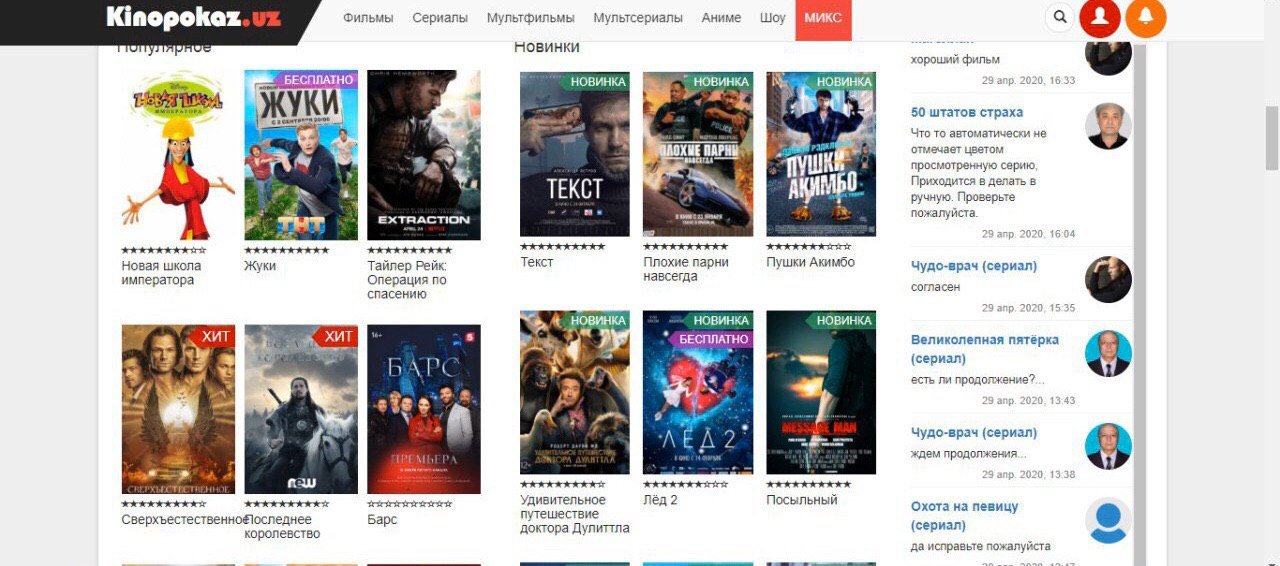Click the Удивительное путешествие доктора Дулиттла title
Screen dimensions: 1280x566
575,514
